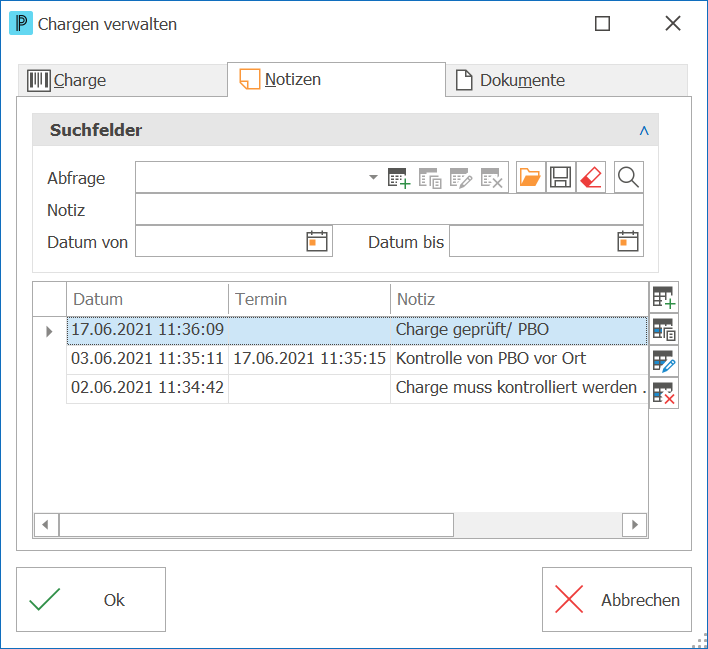708x649 pixels.
Task: Click note 'Charge muss kontrolliert werden'
Action: pos(516,388)
